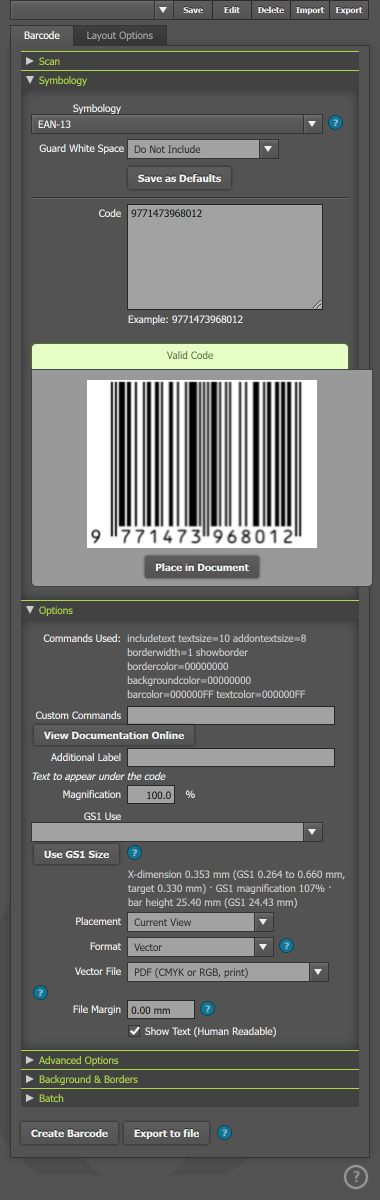
Task: Click the Commands Used text block
Action: pyautogui.click(x=217, y=666)
